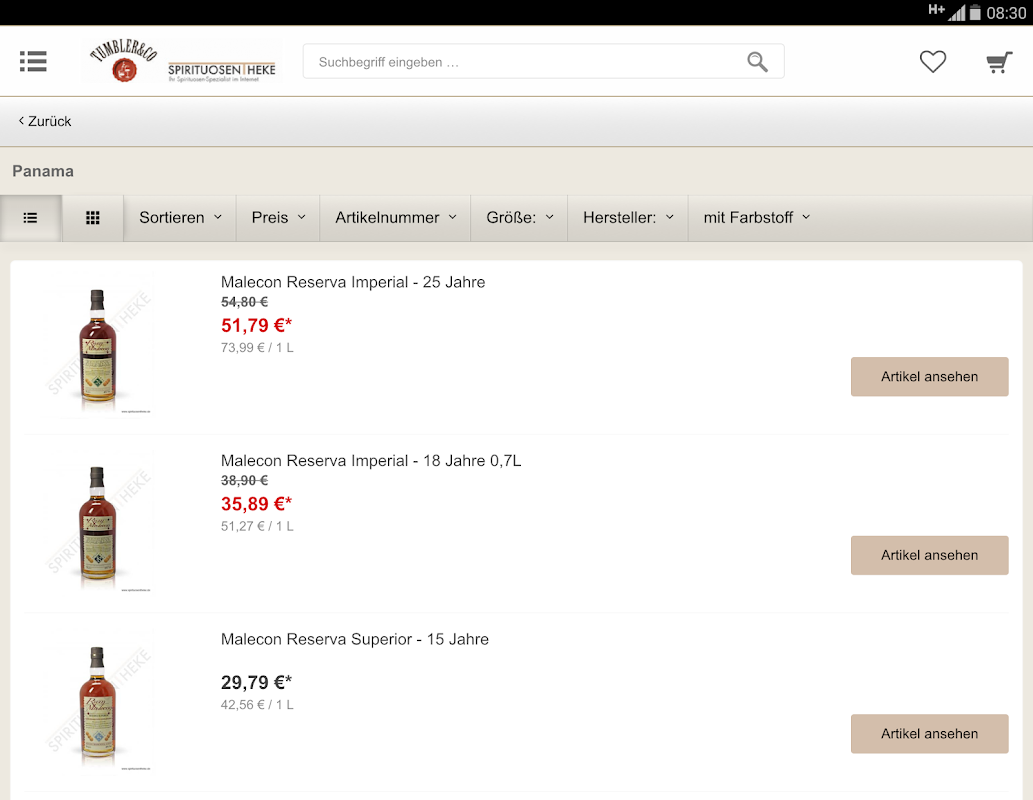This screenshot has width=1033, height=800.
Task: View article Malecon Reserva Imperial 18 Jahre
Action: (929, 556)
